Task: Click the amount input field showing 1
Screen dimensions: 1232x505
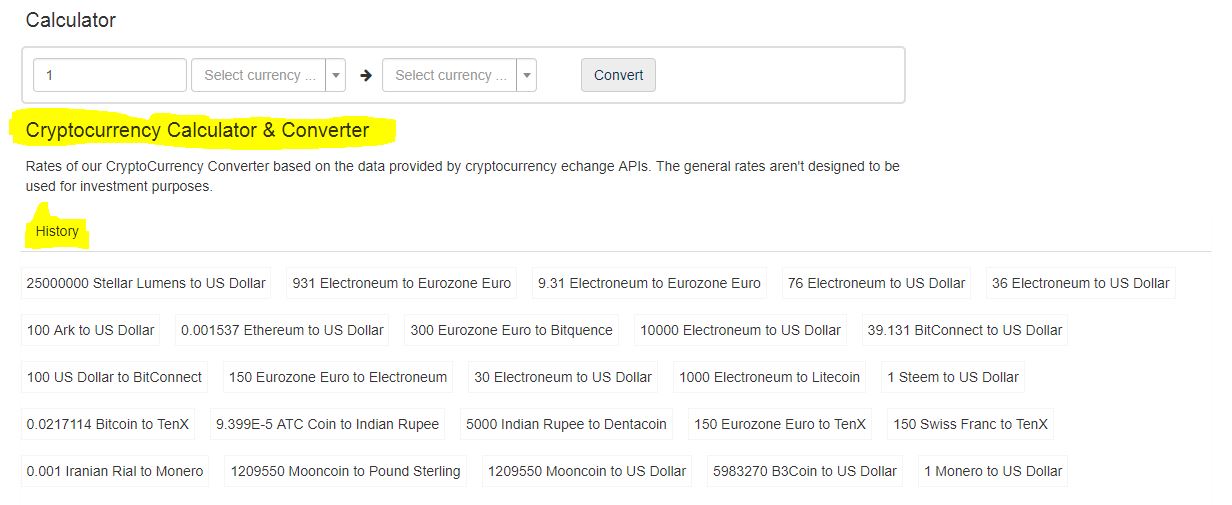Action: click(110, 75)
